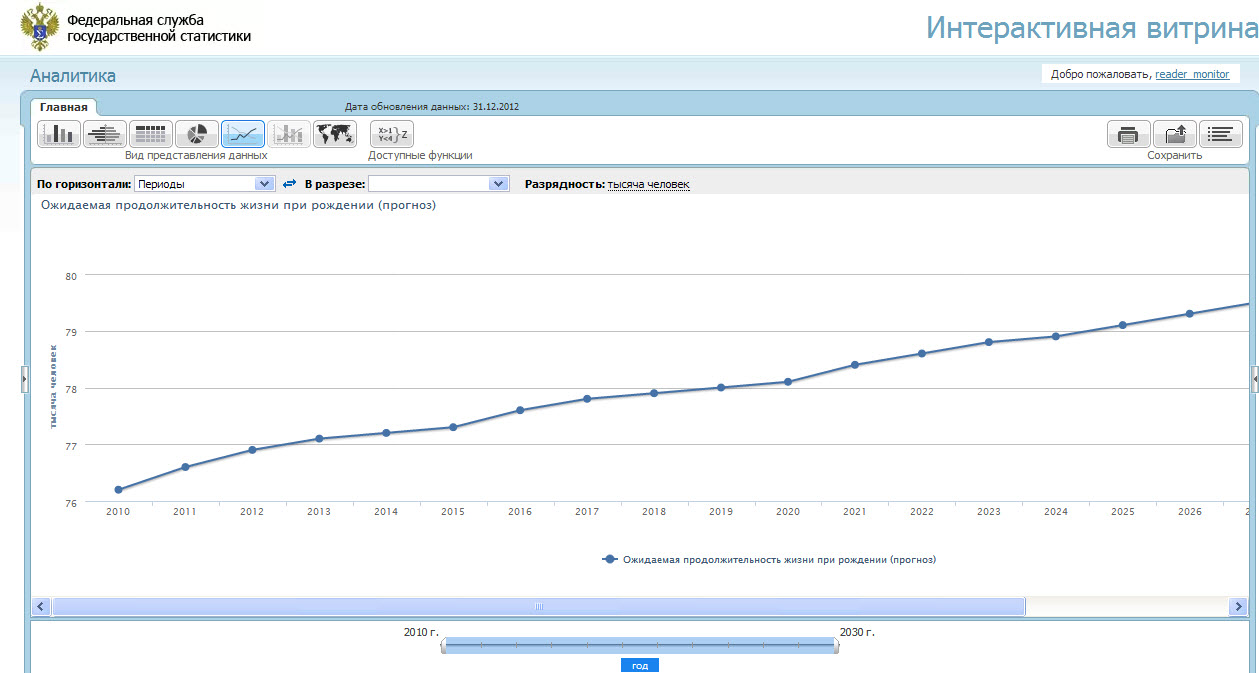Select the line chart view
This screenshot has height=673, width=1259.
point(243,134)
